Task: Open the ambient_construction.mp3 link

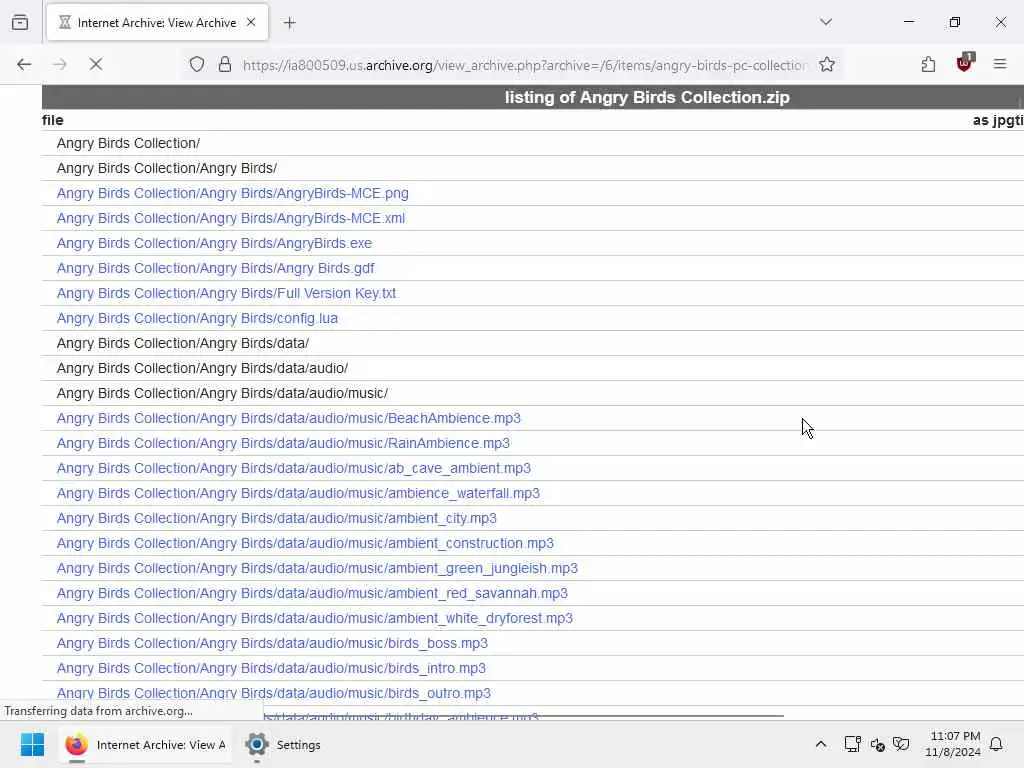Action: click(305, 543)
